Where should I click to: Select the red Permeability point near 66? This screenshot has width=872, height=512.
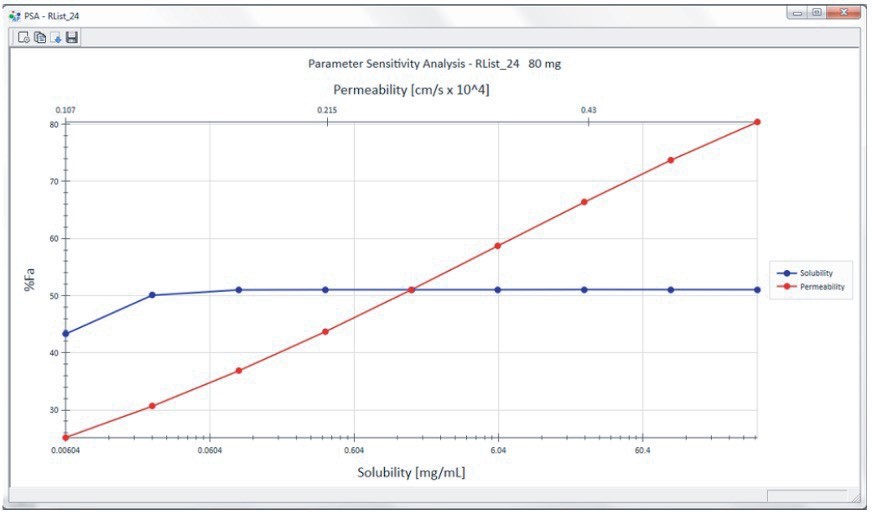584,202
